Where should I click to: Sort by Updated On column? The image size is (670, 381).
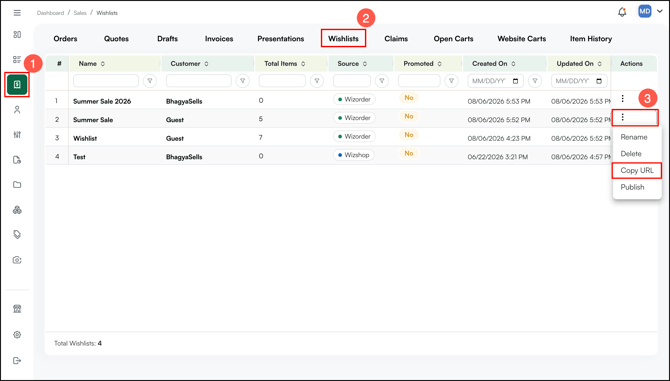(599, 64)
